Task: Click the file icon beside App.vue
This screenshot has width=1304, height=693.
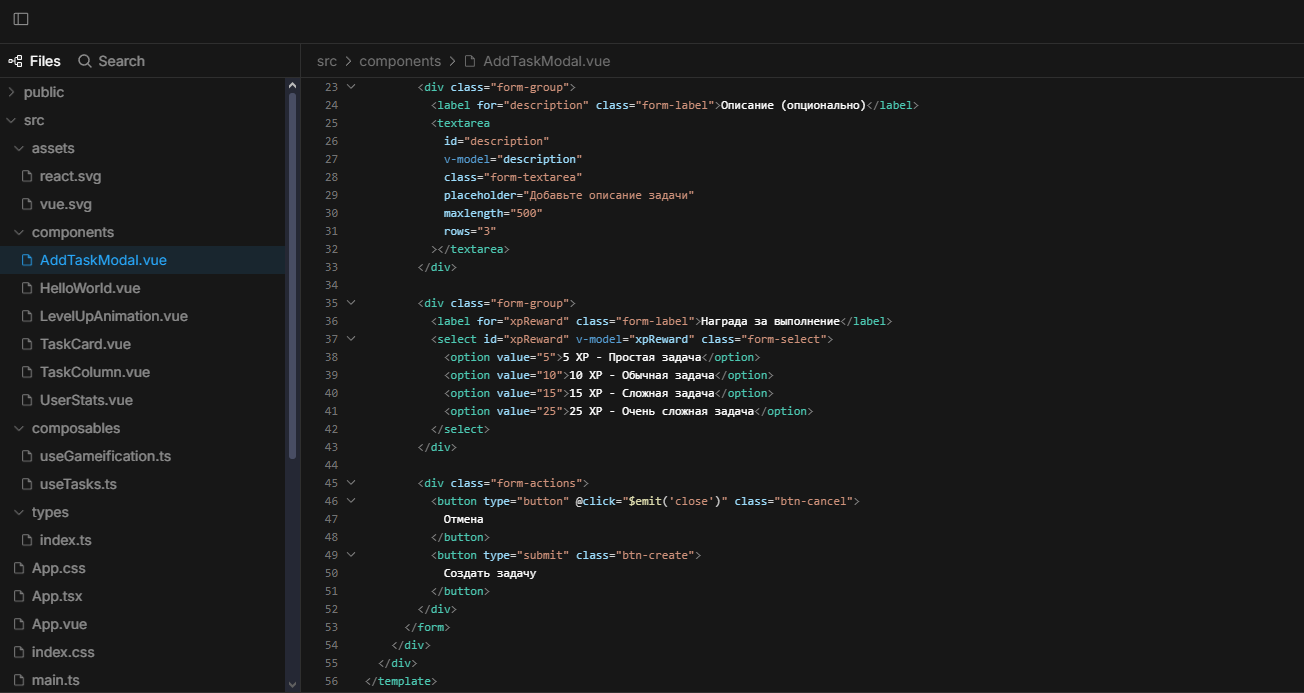Action: pyautogui.click(x=20, y=624)
